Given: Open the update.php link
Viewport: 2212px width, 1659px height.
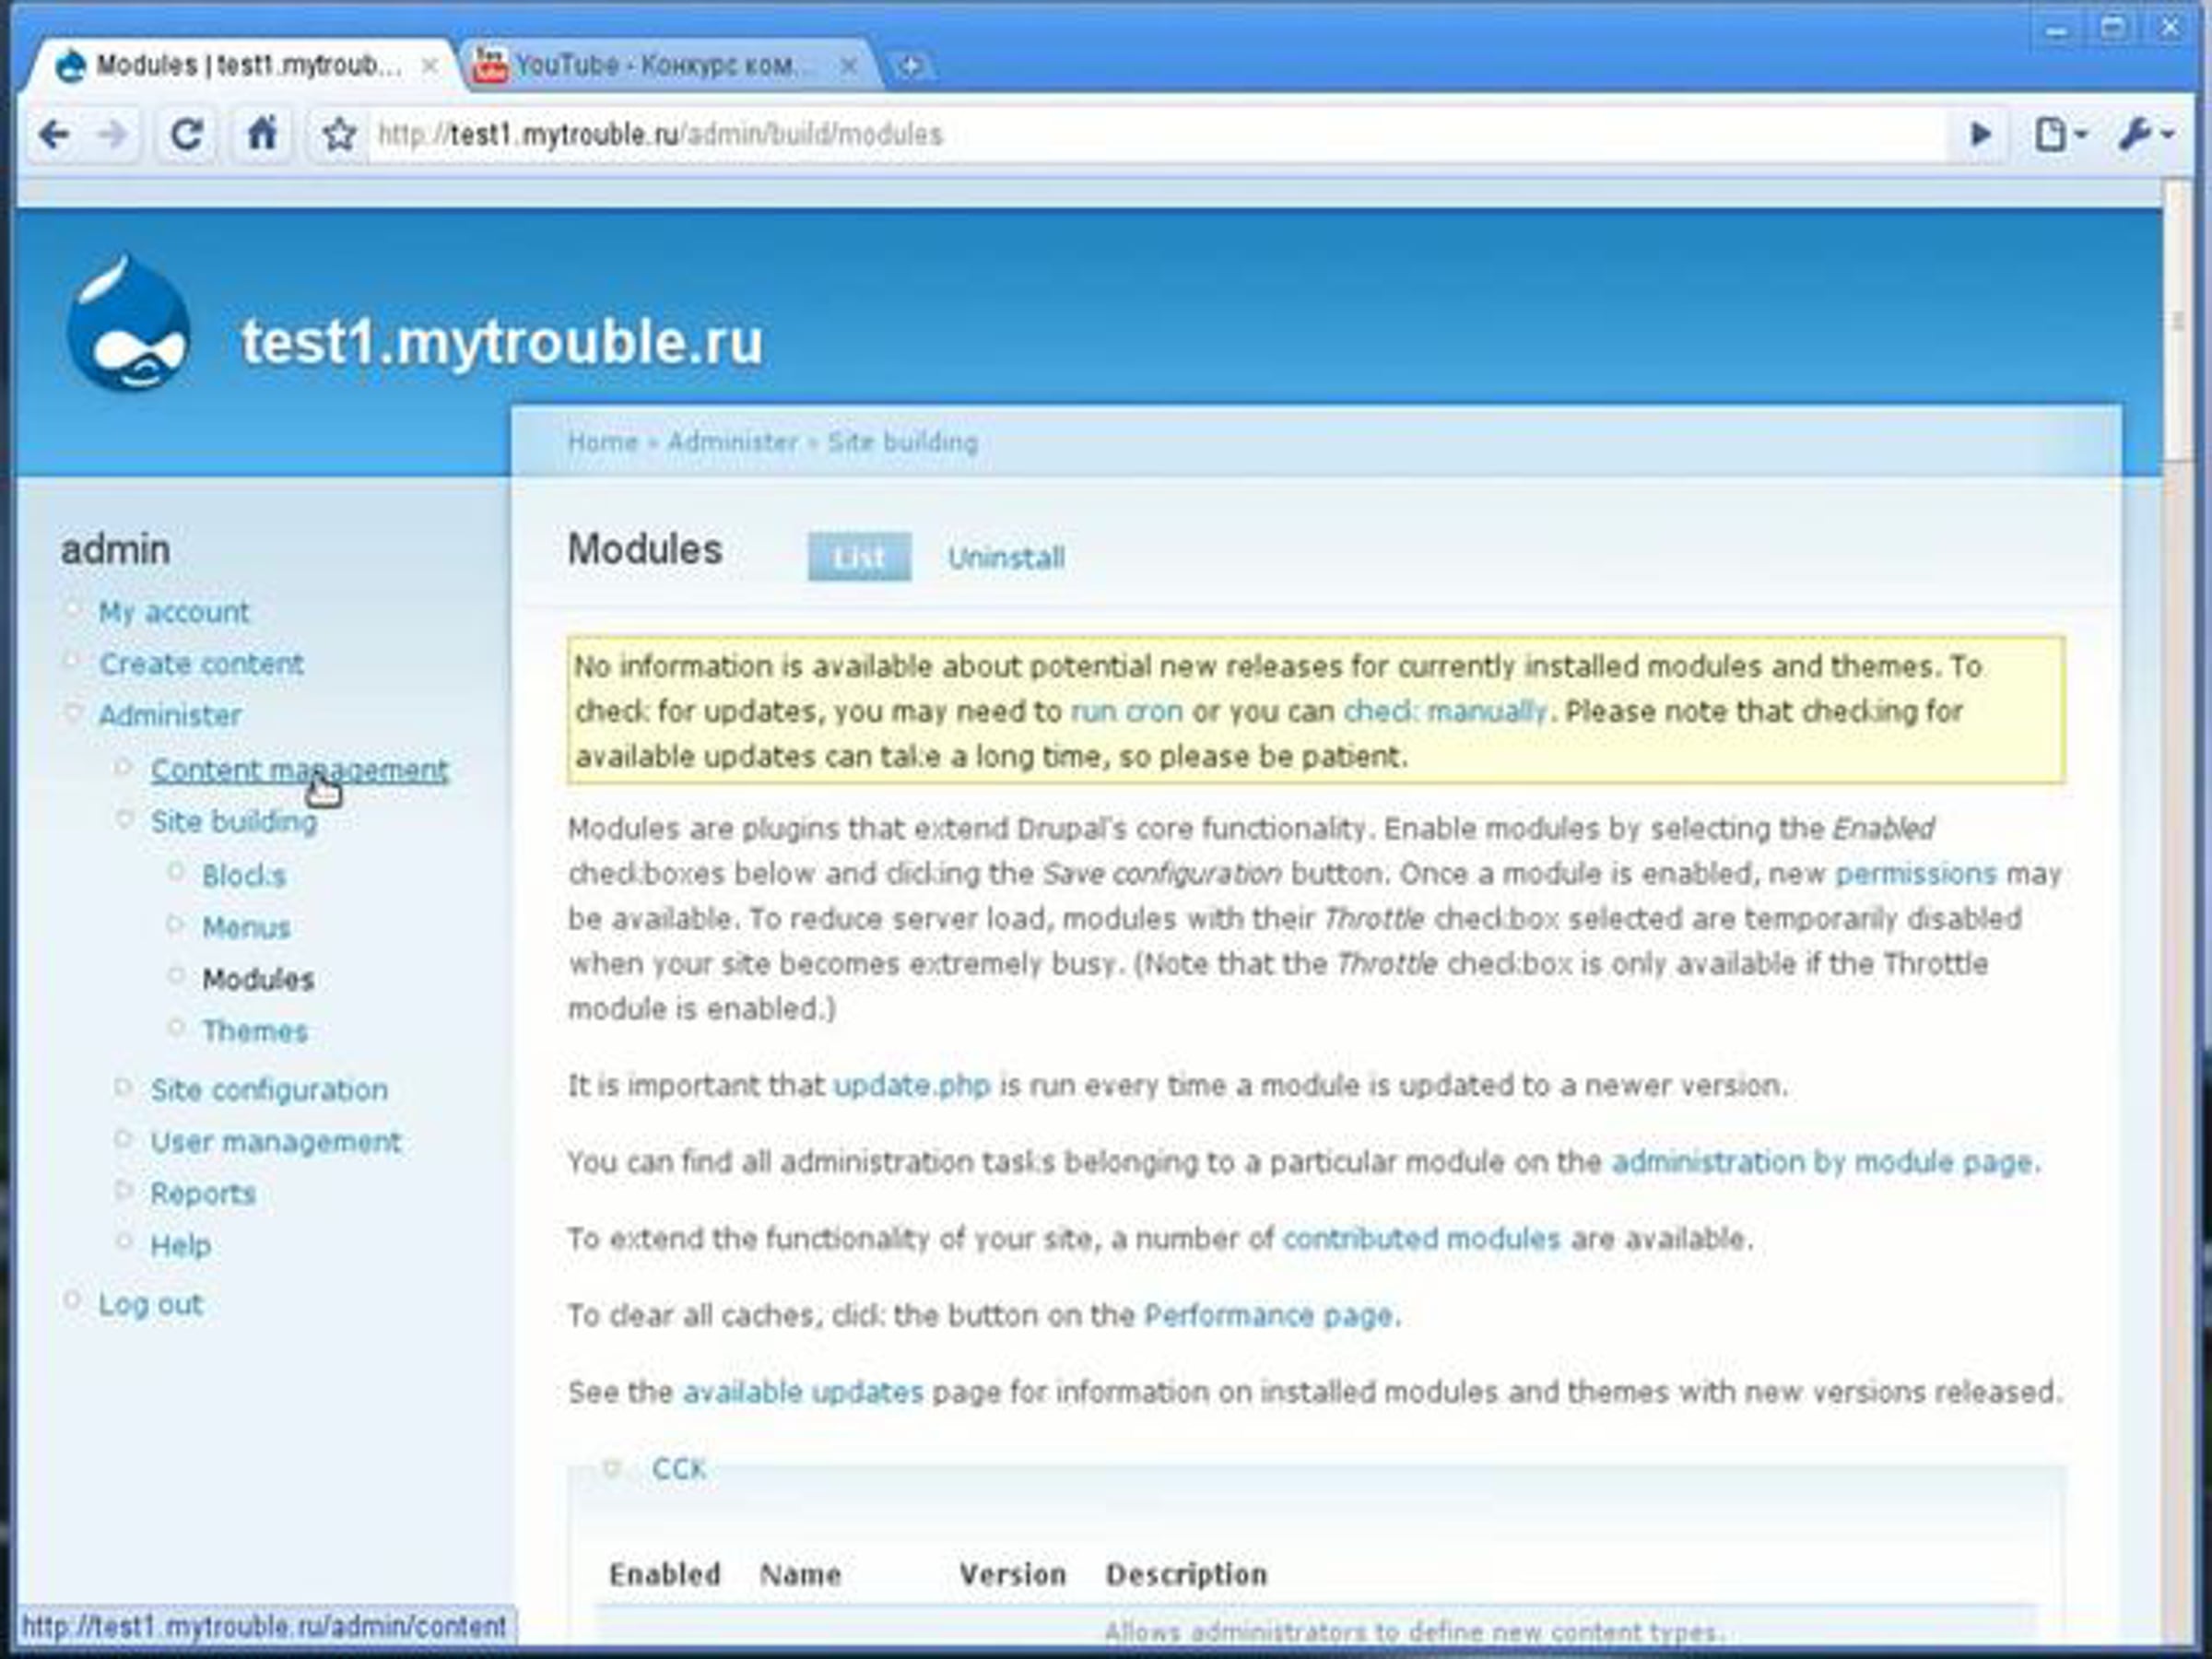Looking at the screenshot, I should pos(912,1086).
